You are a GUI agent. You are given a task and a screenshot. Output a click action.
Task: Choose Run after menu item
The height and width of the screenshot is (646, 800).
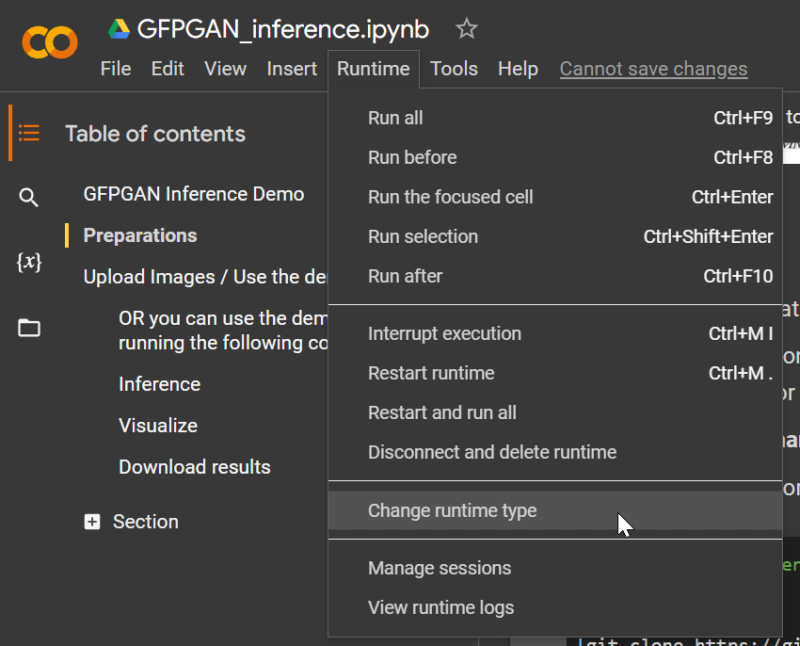(555, 276)
